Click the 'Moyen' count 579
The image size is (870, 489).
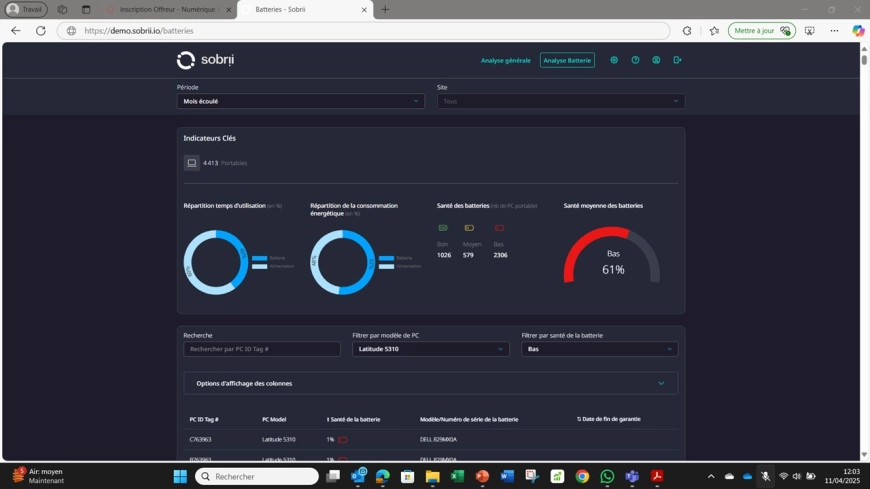pos(468,255)
